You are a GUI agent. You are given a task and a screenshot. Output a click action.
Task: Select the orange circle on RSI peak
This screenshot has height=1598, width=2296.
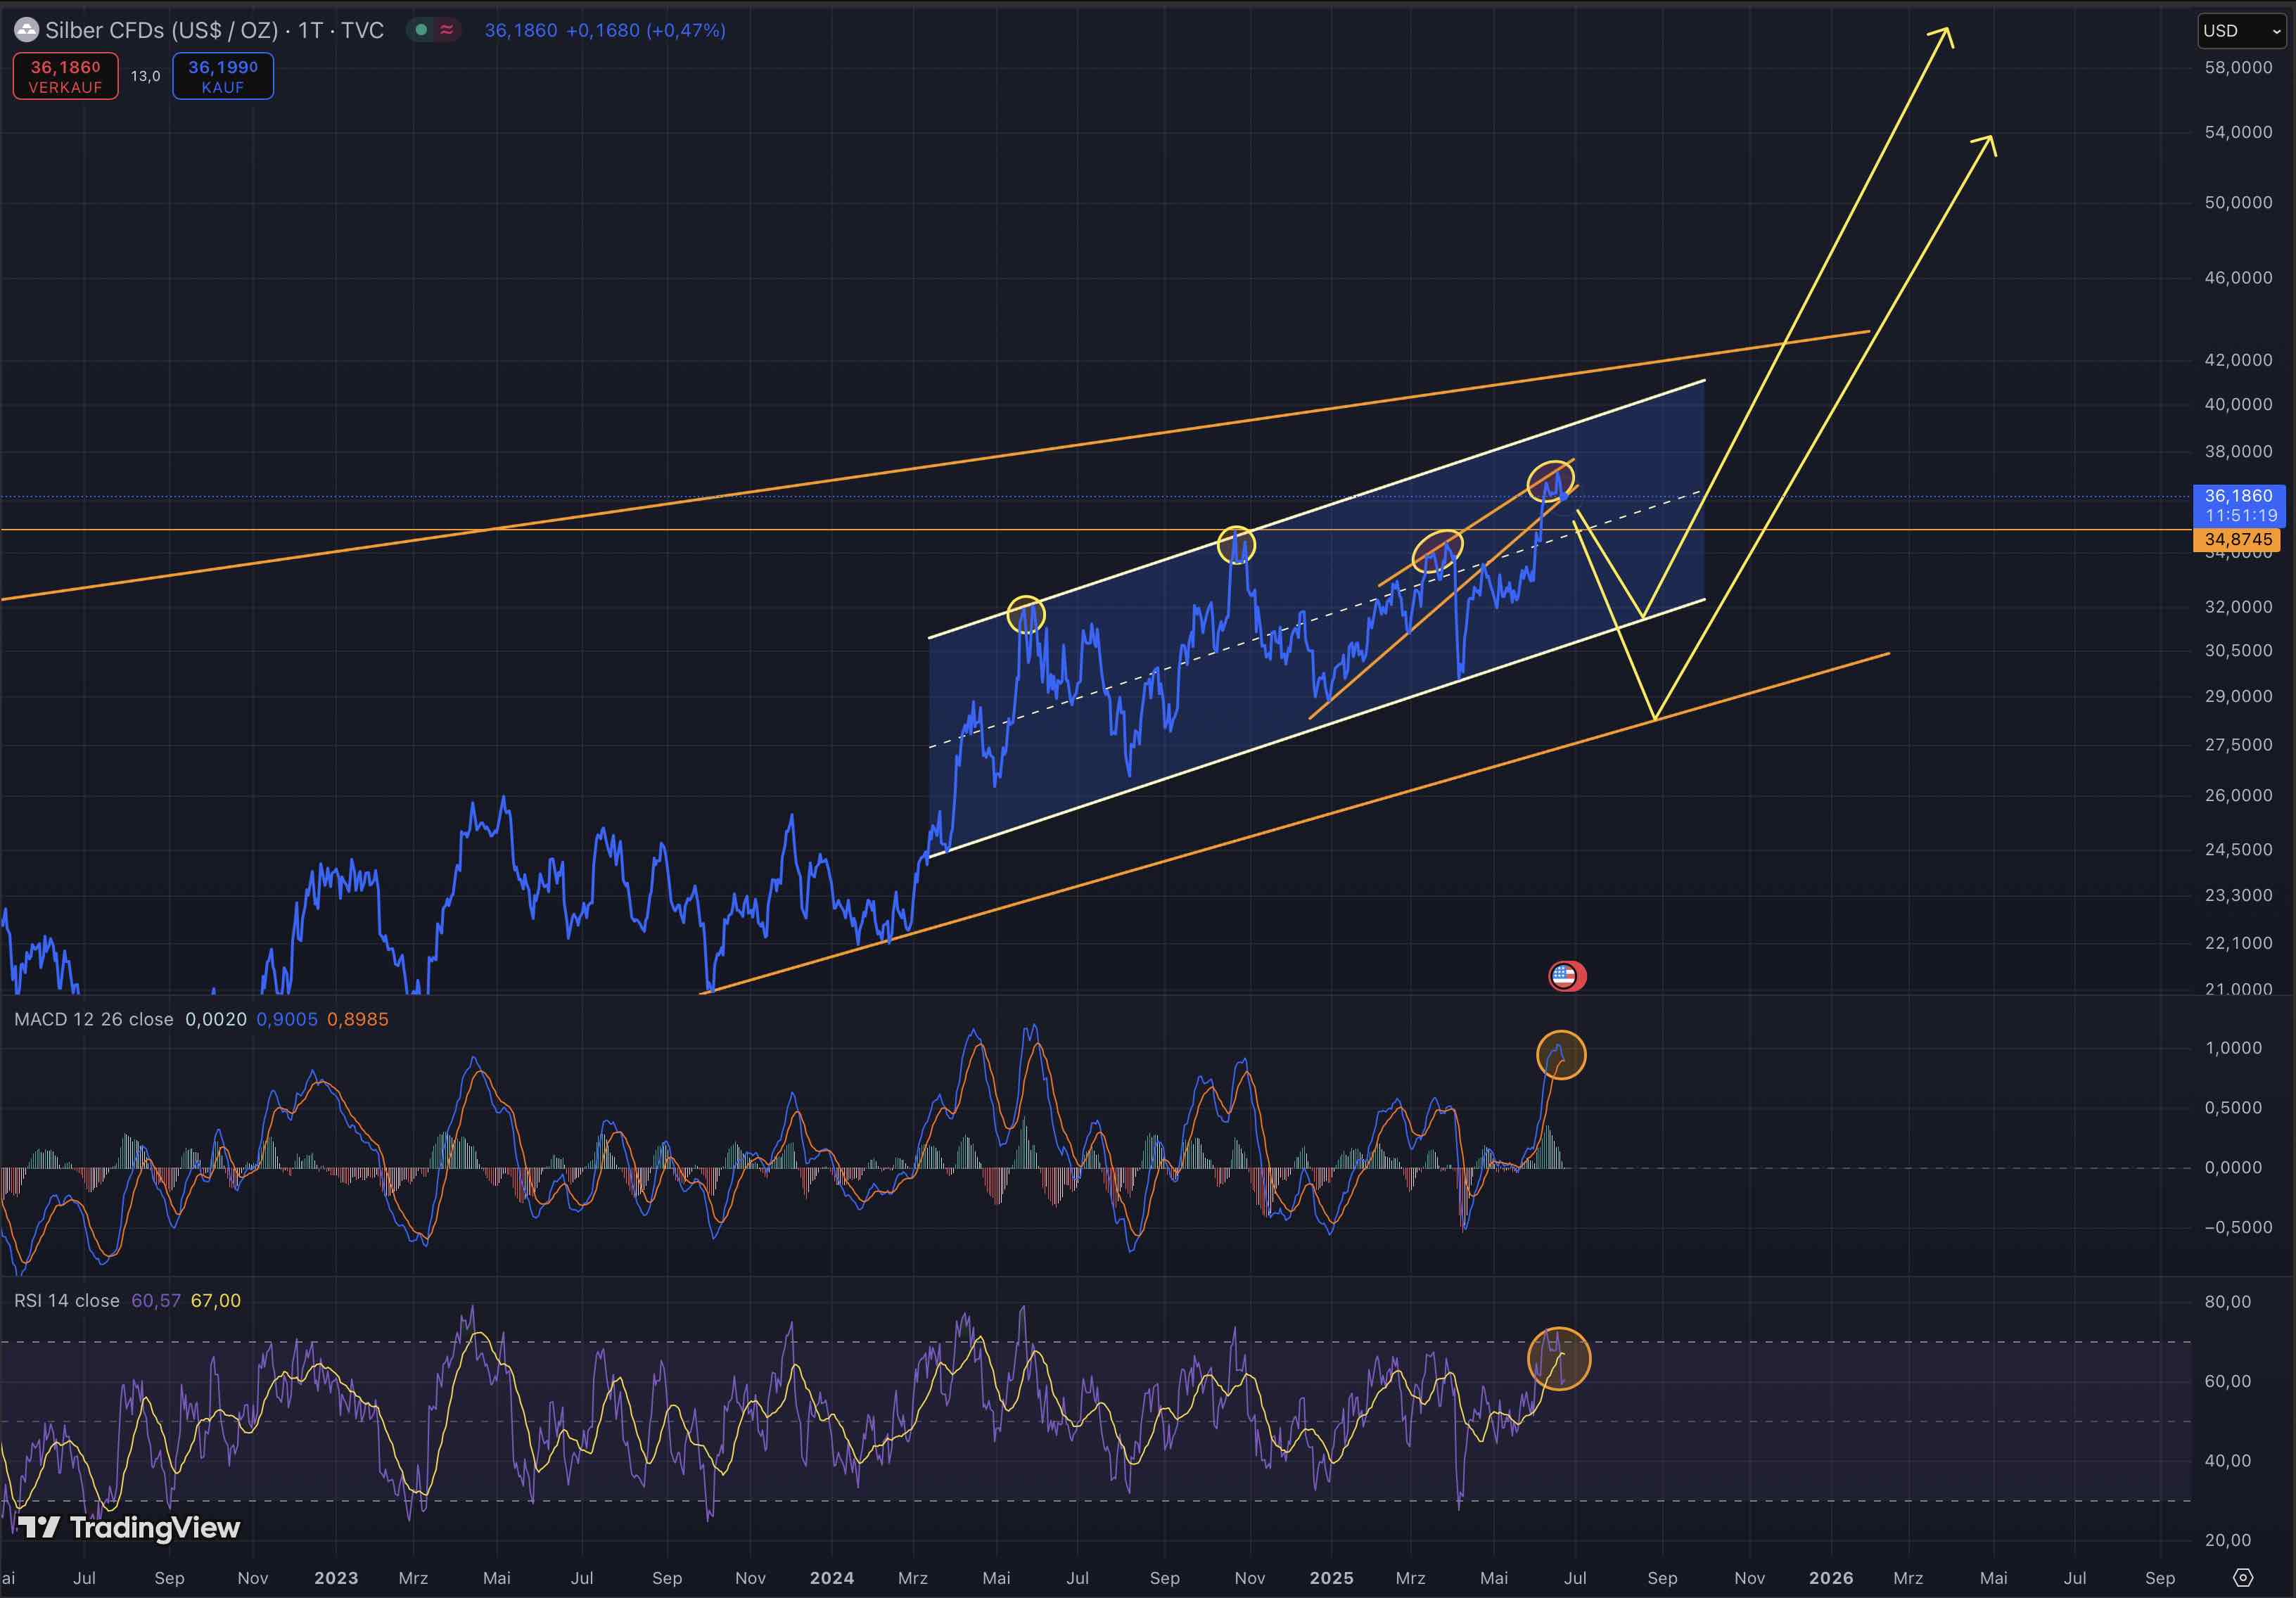(1559, 1359)
